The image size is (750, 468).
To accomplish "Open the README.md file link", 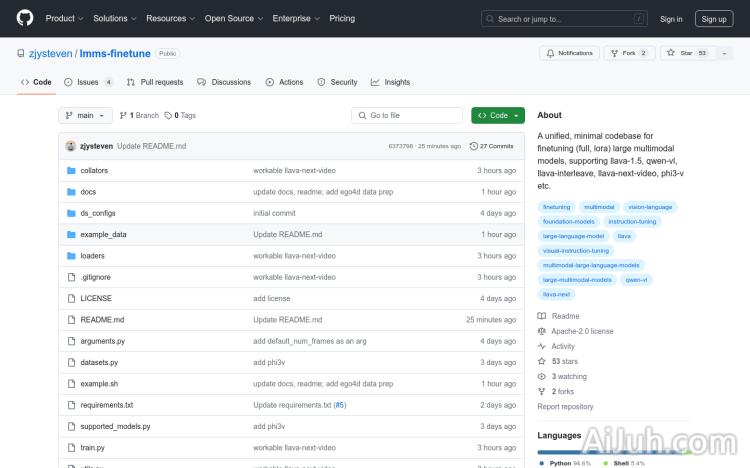I will point(102,320).
